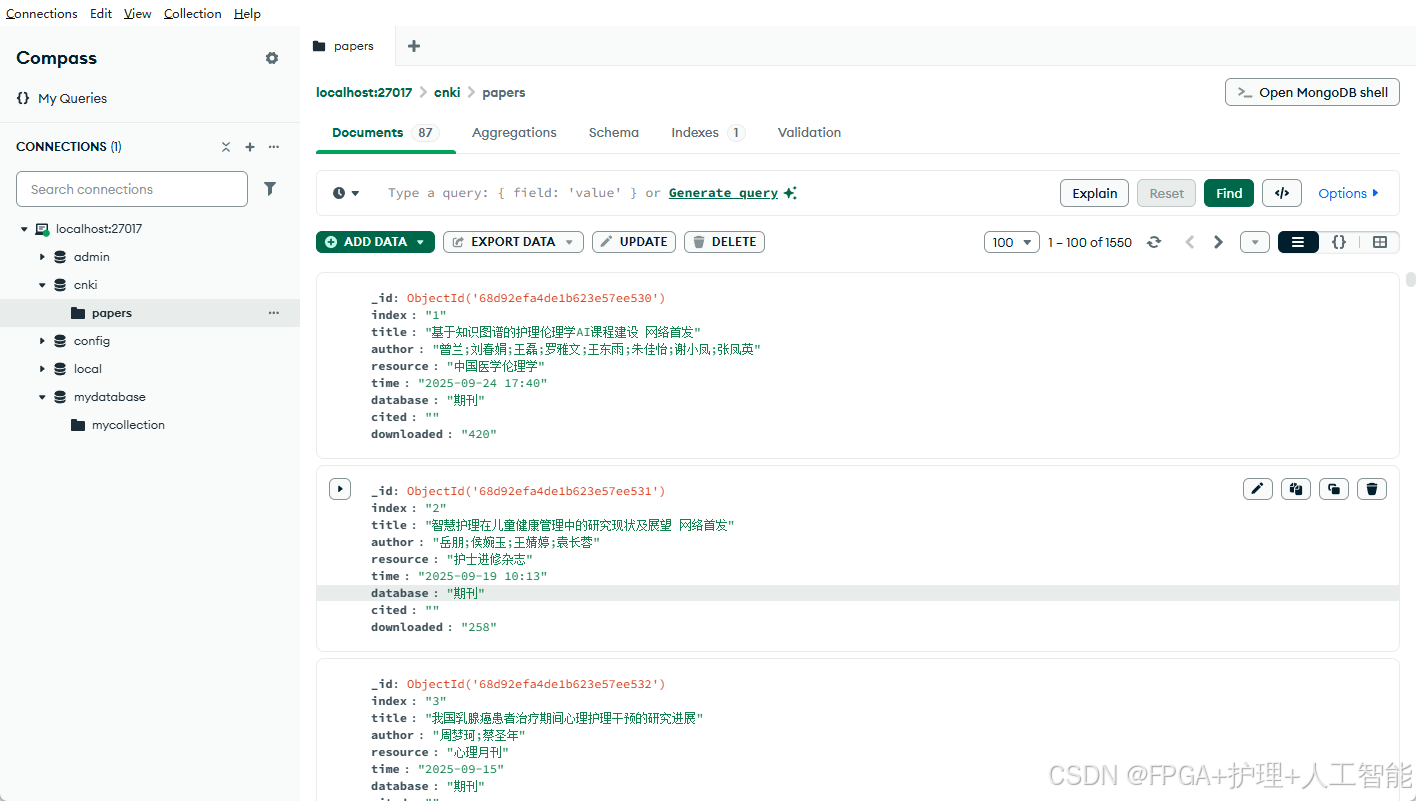Viewport: 1416px width, 801px height.
Task: Open query history clock dropdown
Action: (x=346, y=193)
